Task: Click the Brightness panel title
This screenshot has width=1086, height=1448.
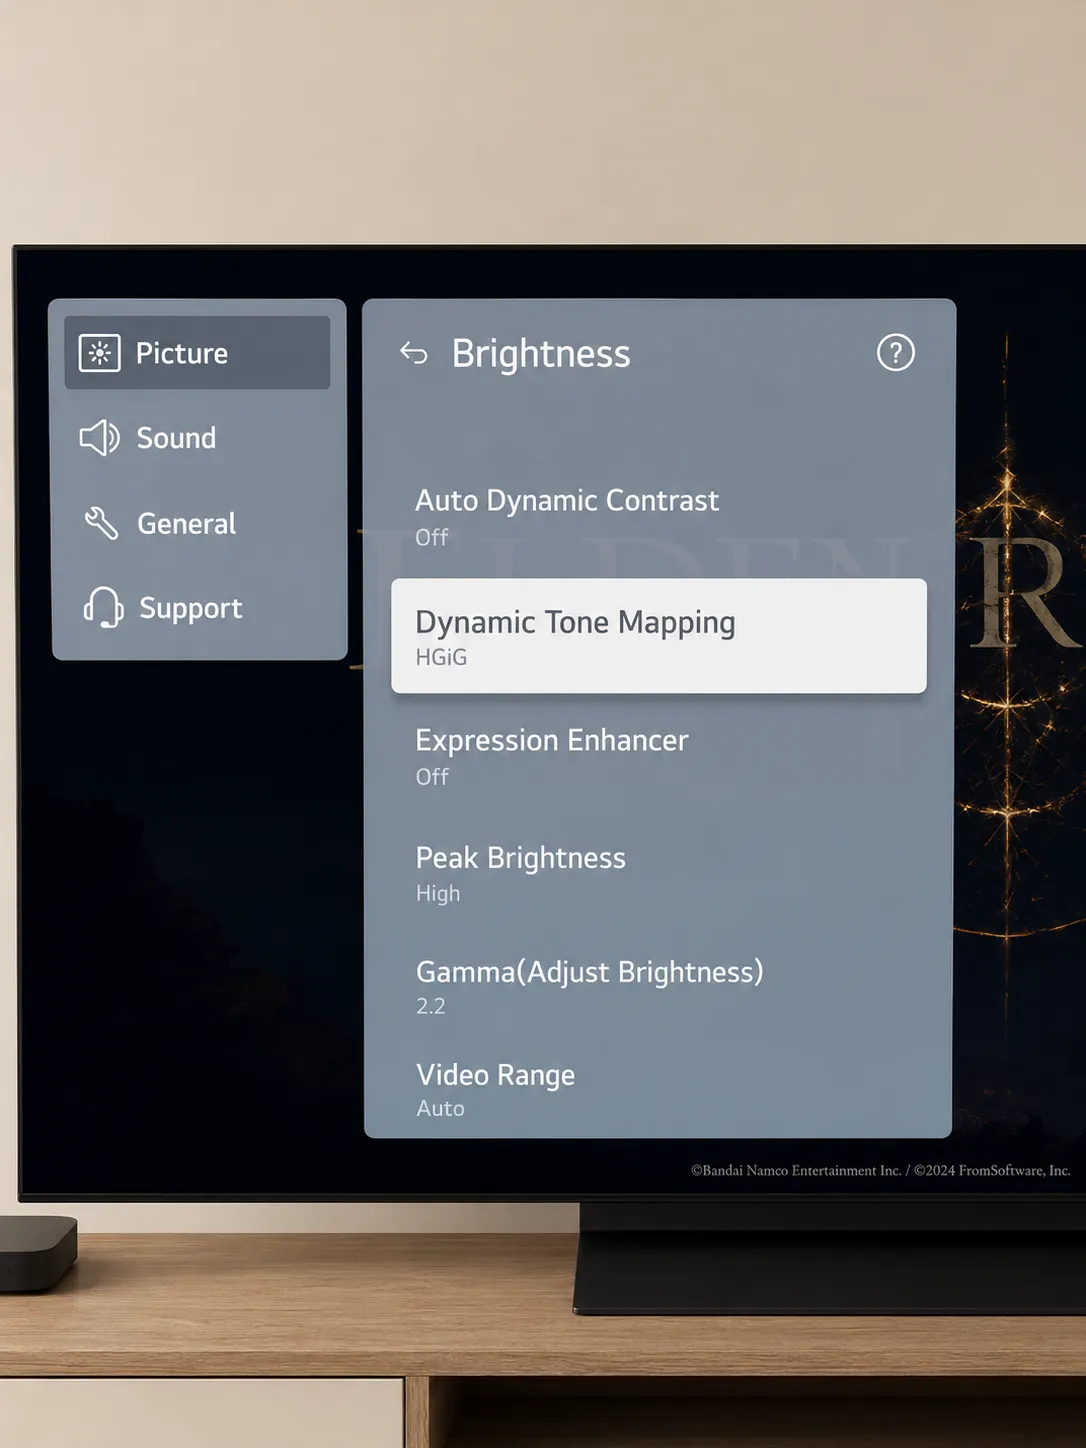Action: point(541,354)
